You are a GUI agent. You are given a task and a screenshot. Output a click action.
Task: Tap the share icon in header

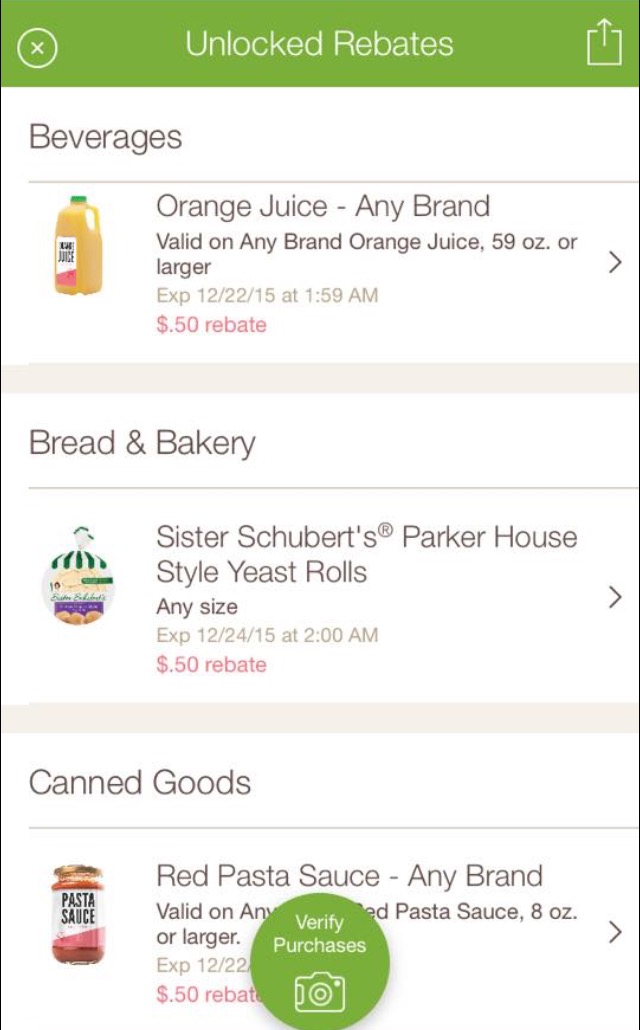click(x=603, y=45)
